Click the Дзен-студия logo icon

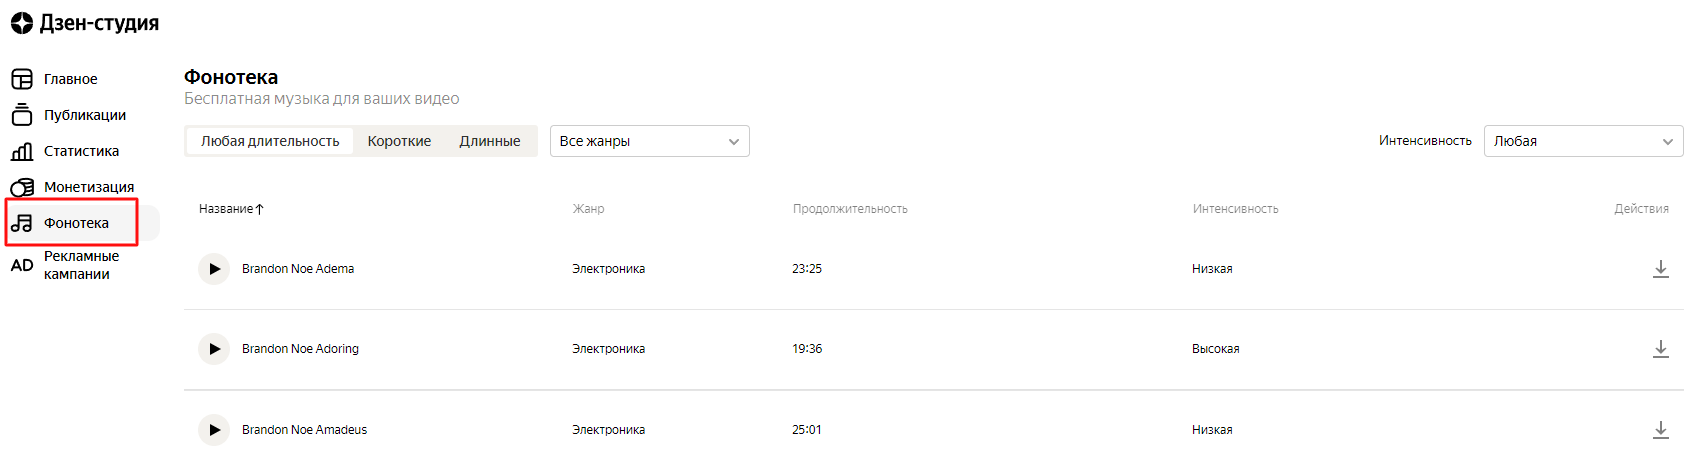[22, 23]
